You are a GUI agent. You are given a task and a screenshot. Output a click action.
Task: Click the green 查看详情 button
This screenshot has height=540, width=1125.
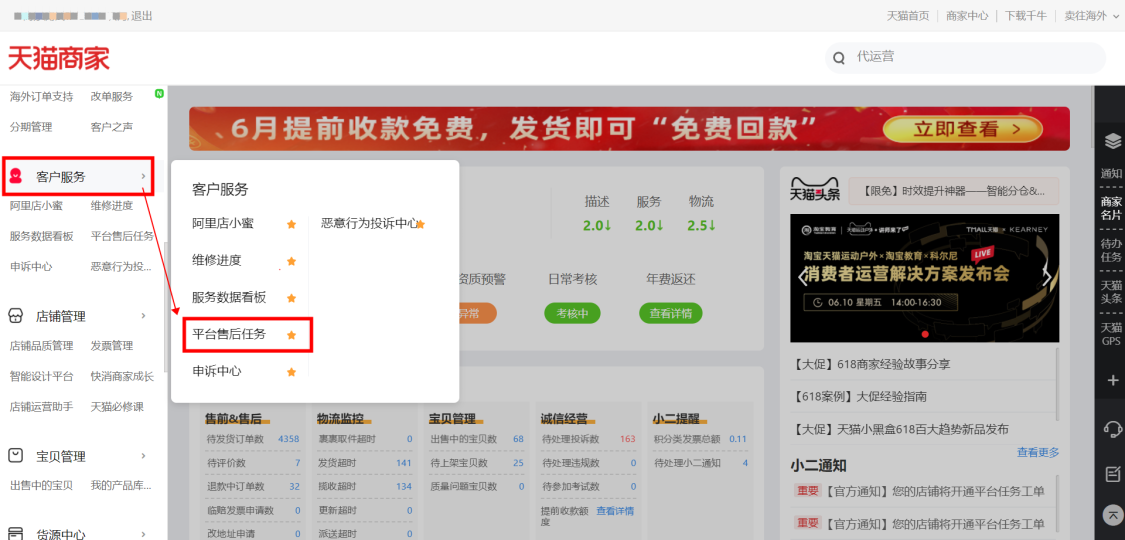coord(671,313)
